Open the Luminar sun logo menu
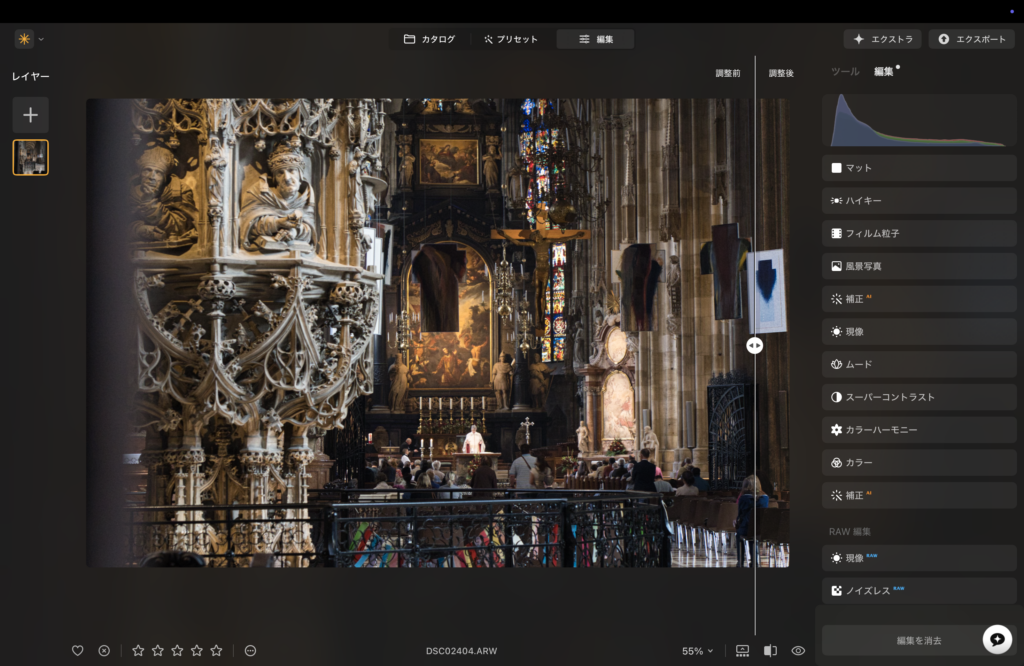Viewport: 1024px width, 666px height. coord(24,39)
